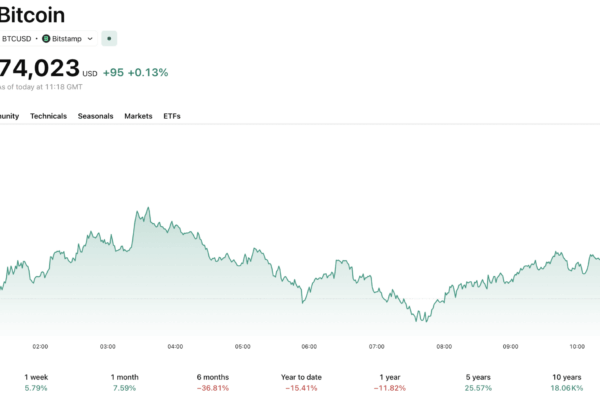Go to the Markets tab

138,116
